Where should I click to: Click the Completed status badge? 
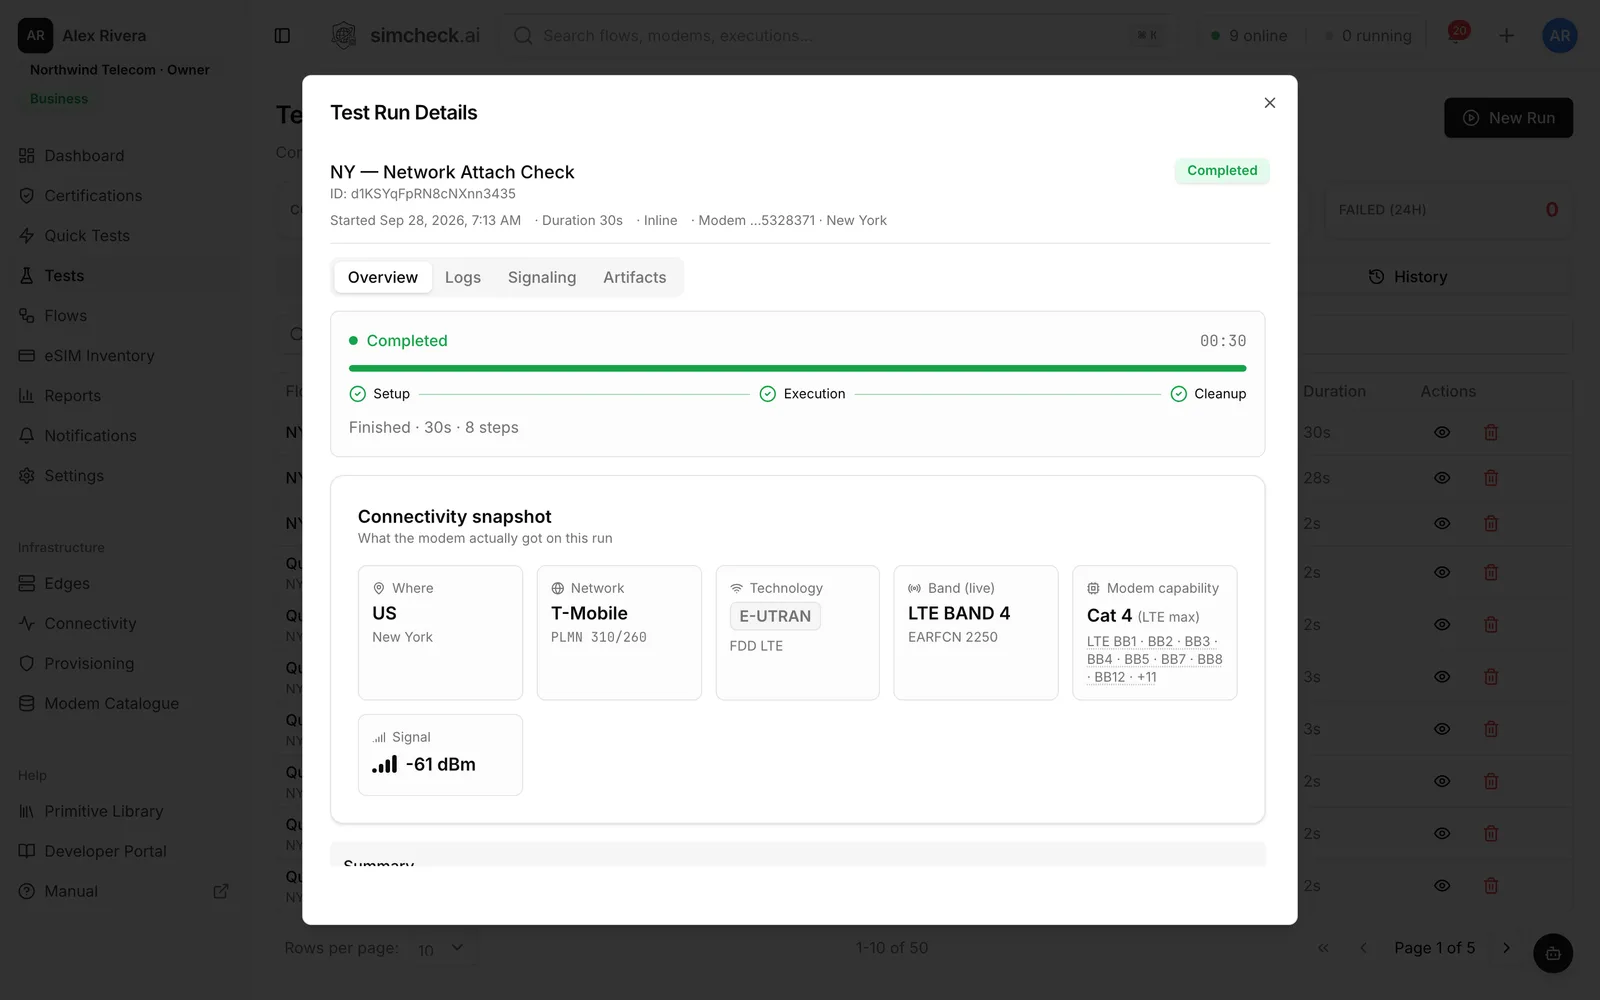1222,171
